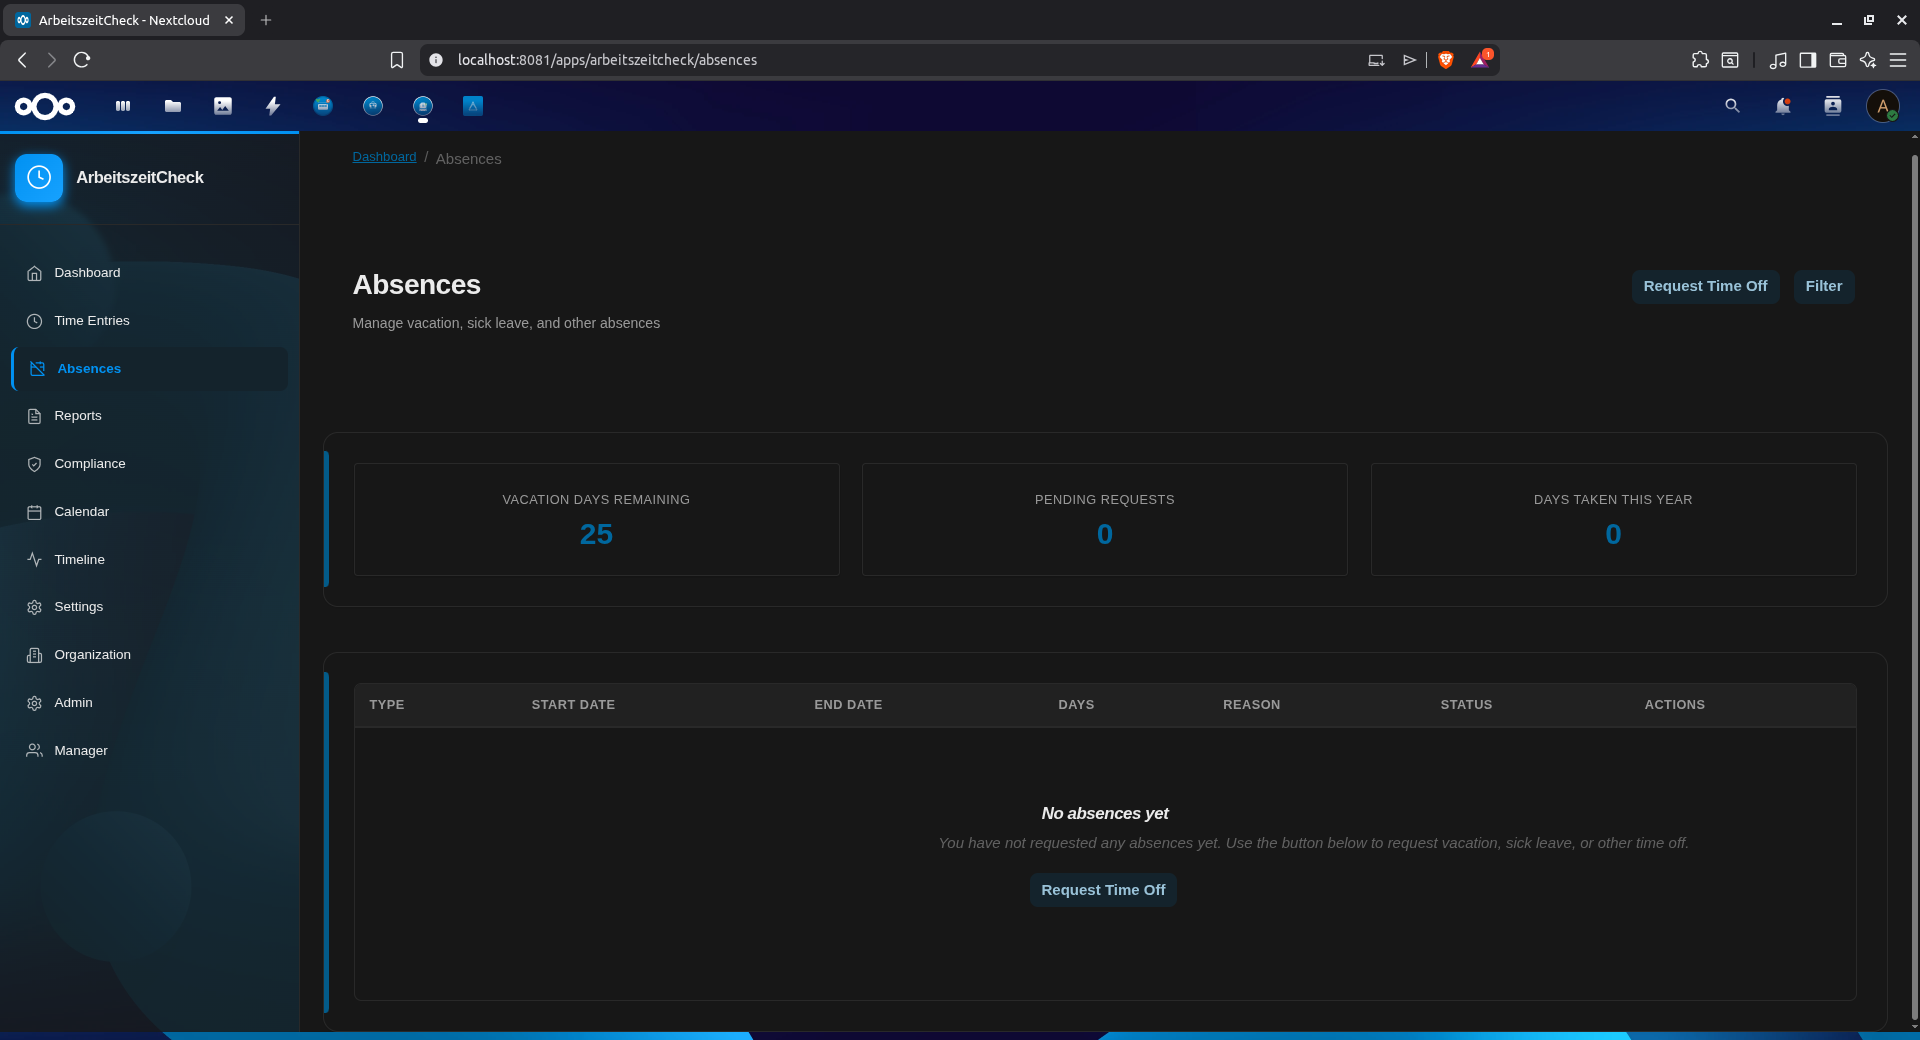Open the browser menu hamburger icon

[x=1898, y=60]
